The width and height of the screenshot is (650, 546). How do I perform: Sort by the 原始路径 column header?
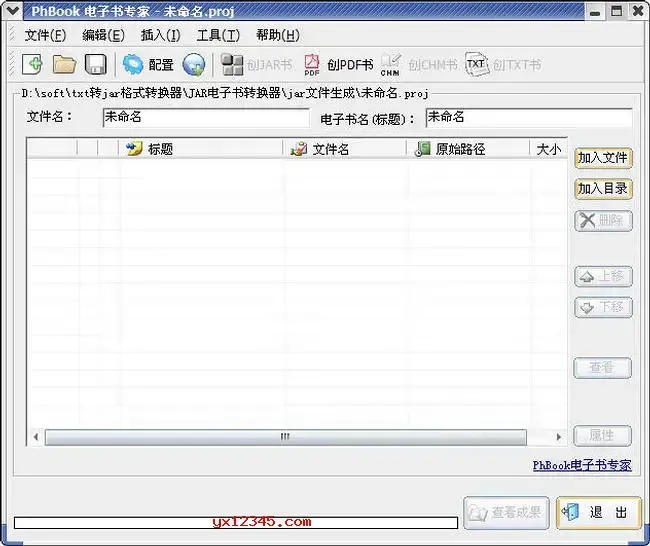468,149
